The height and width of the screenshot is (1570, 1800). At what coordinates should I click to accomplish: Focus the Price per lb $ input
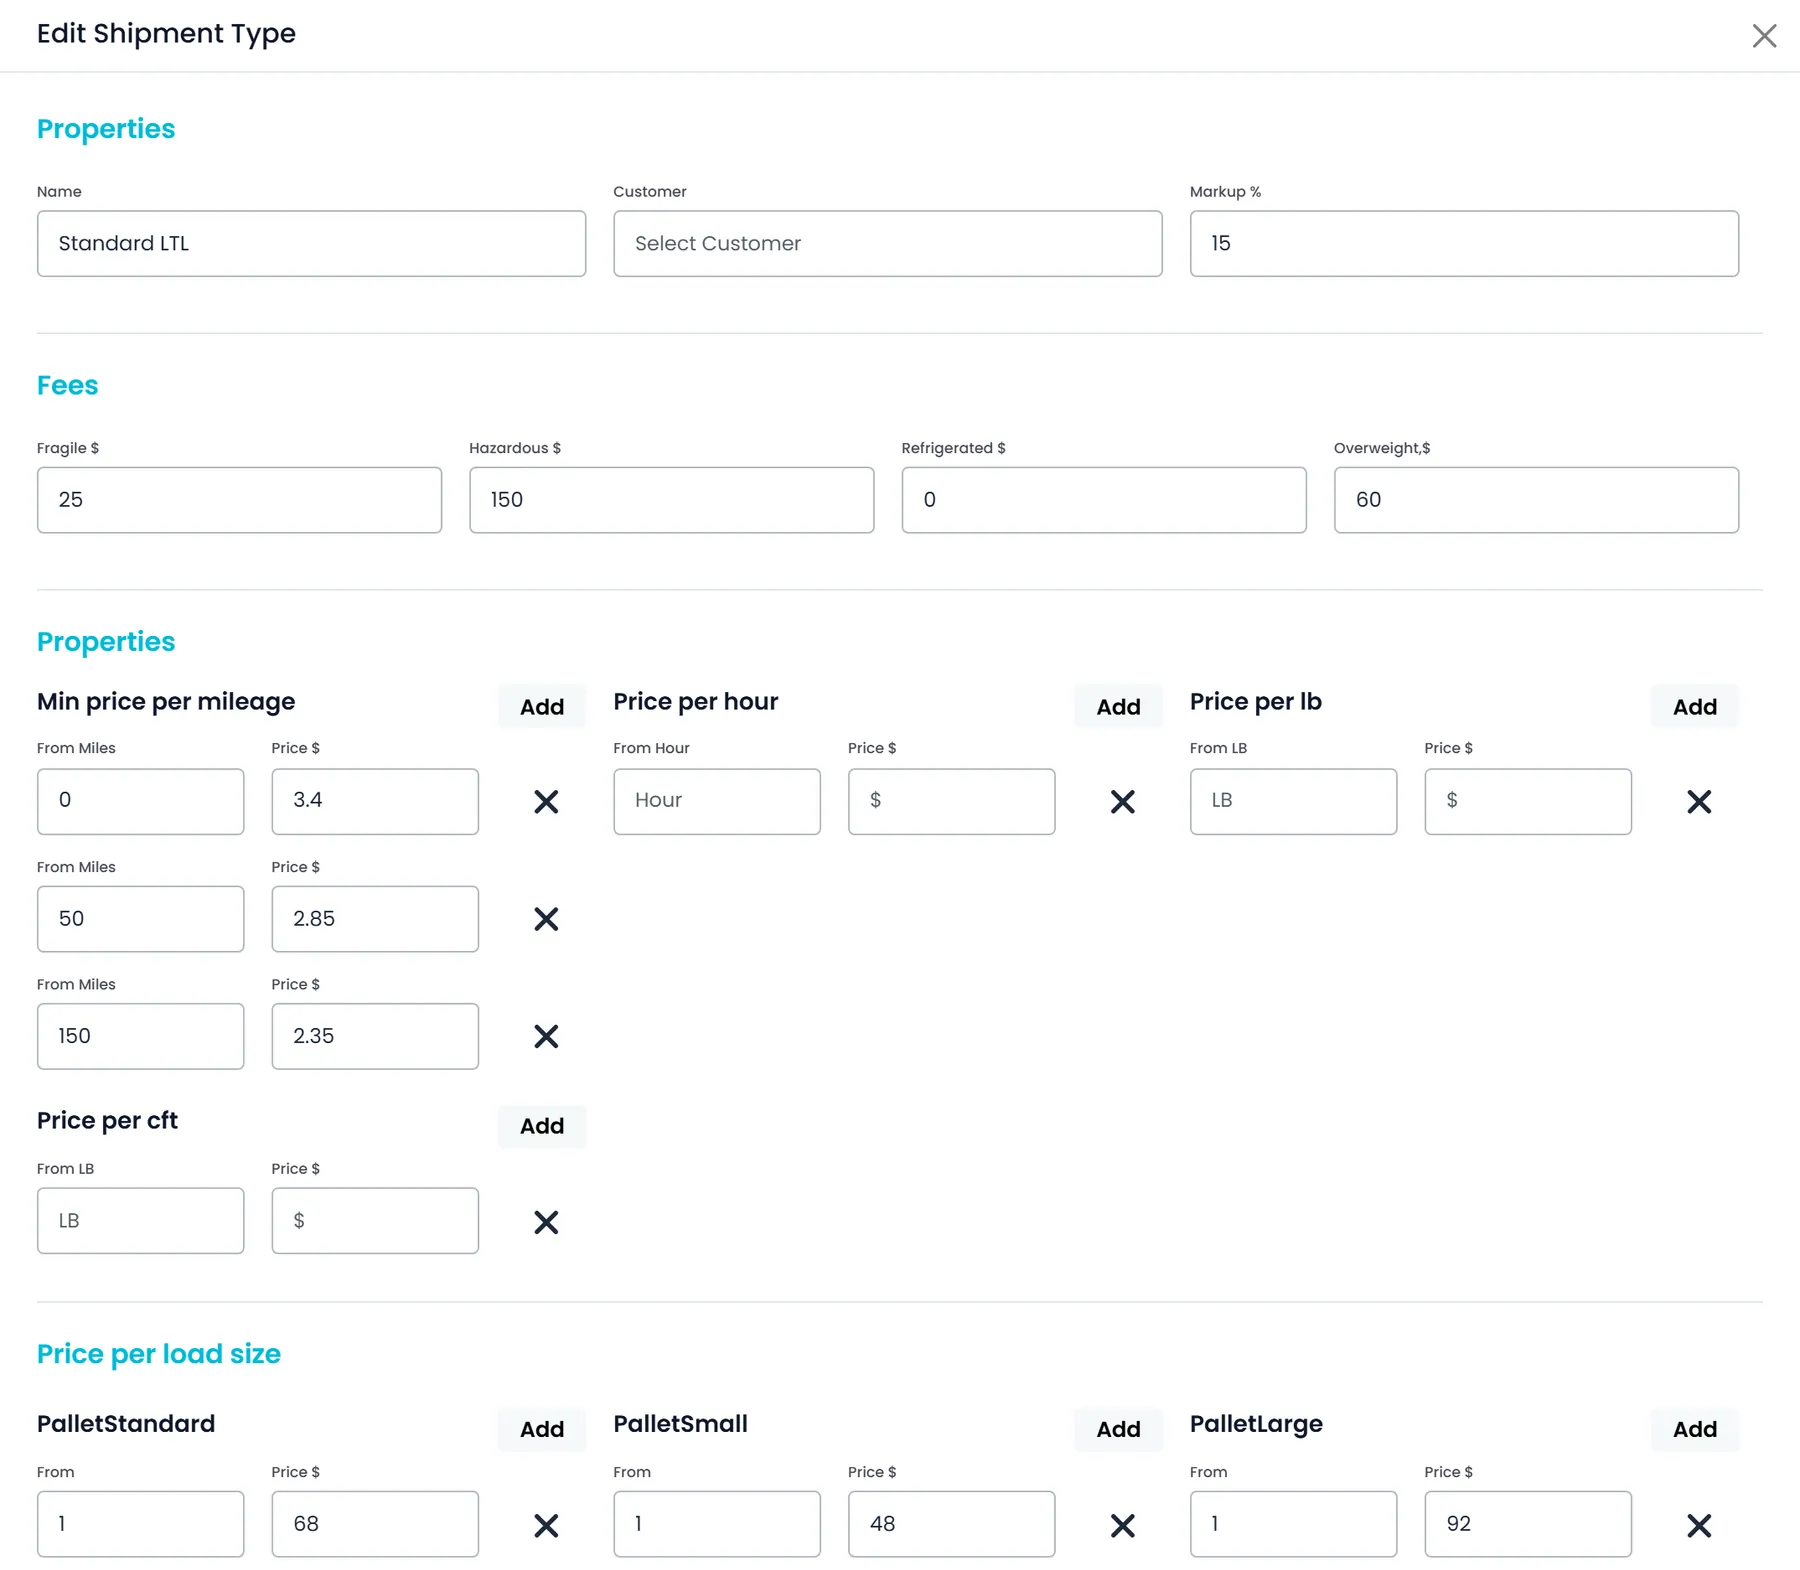point(1528,801)
